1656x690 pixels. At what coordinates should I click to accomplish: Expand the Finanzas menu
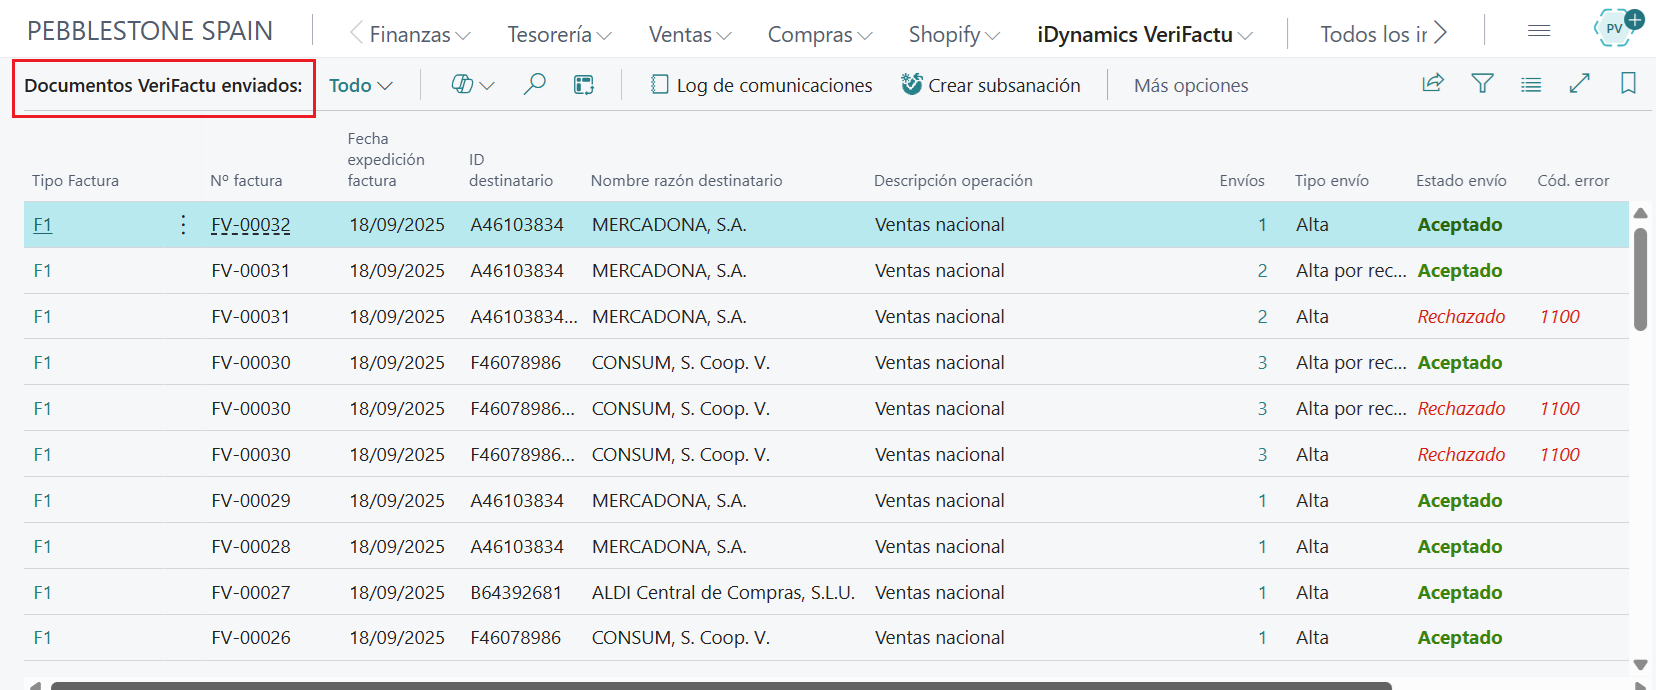coord(419,35)
